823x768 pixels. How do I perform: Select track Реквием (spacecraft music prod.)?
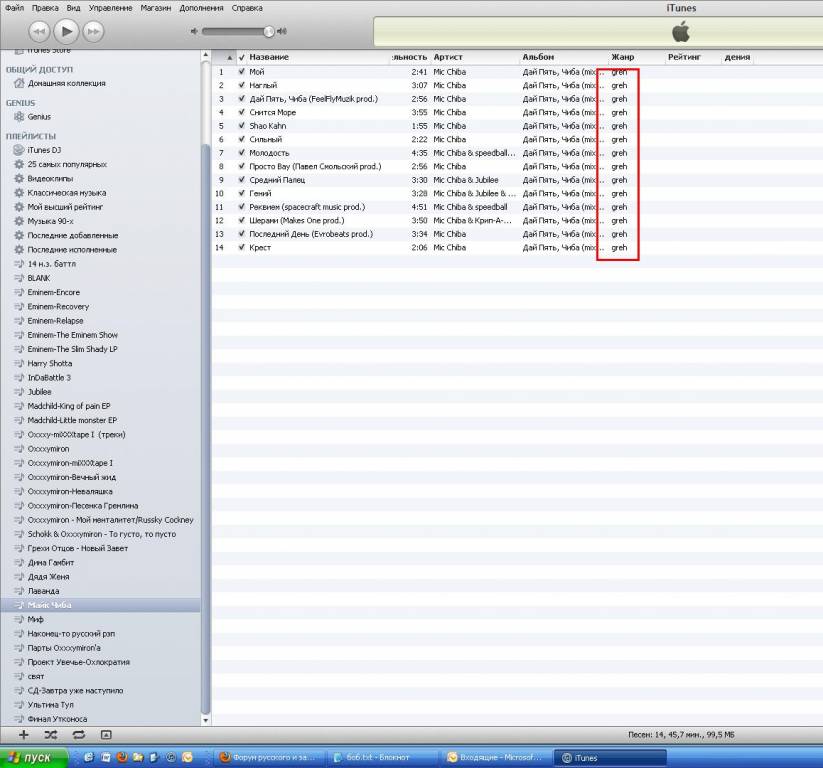click(307, 207)
